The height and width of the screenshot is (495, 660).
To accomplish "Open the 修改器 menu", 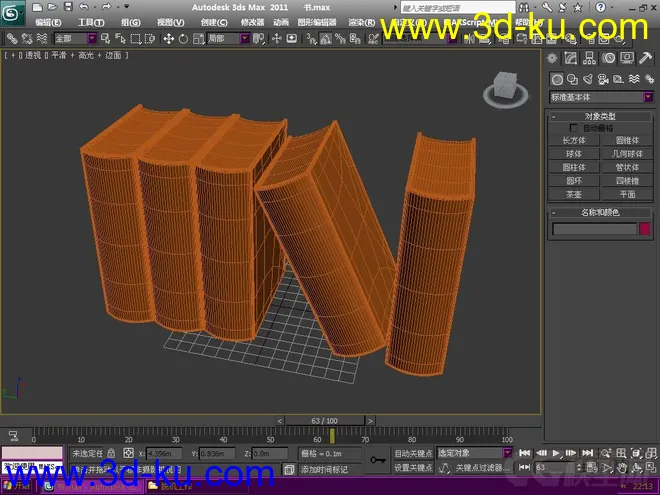I will click(x=252, y=22).
